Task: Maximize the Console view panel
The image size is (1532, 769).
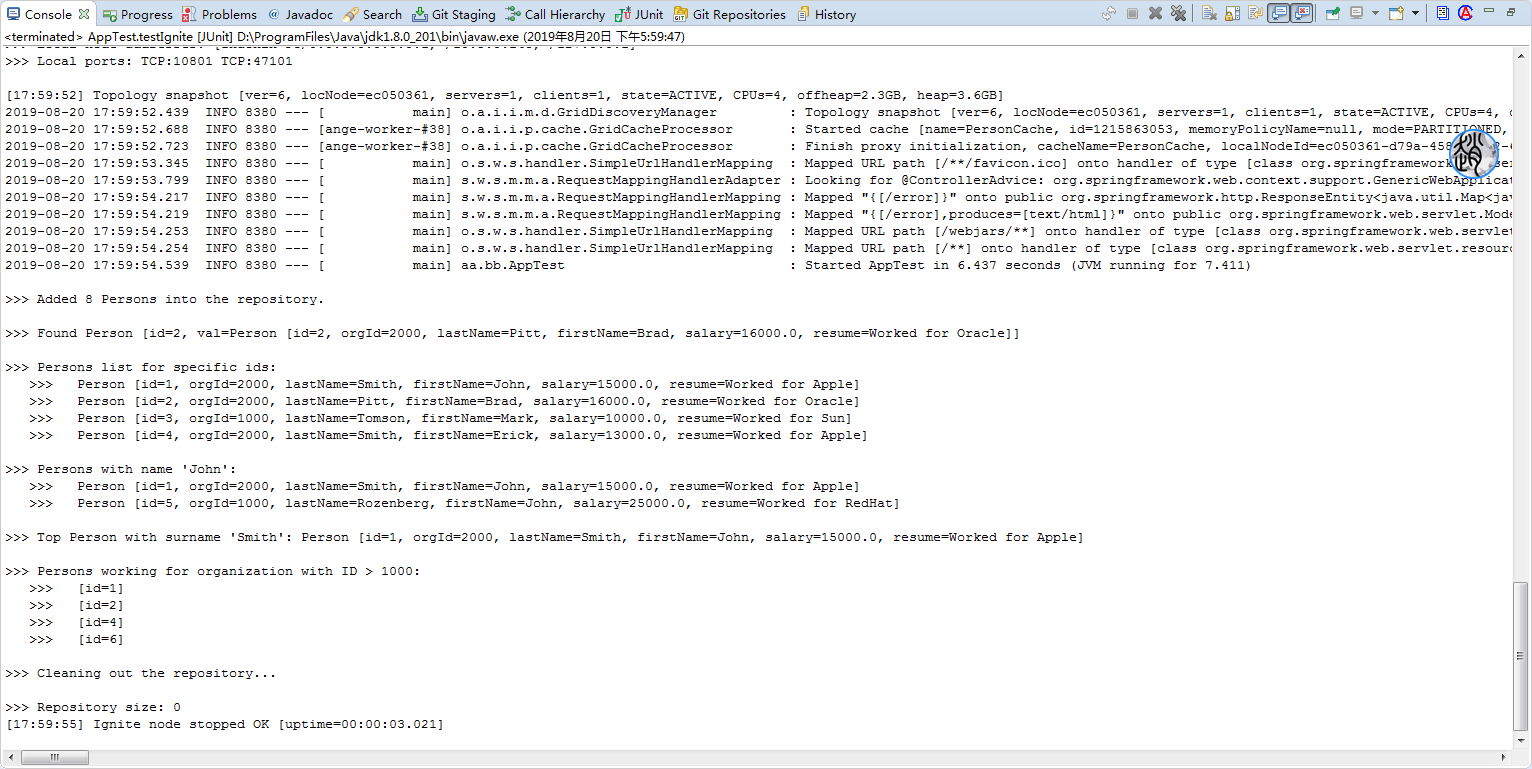Action: [x=1511, y=12]
